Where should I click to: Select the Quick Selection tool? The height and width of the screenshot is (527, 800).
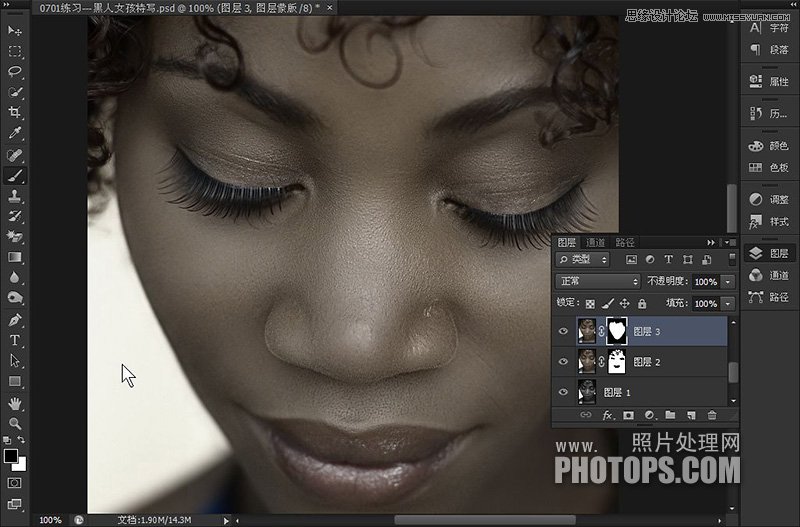tap(15, 92)
